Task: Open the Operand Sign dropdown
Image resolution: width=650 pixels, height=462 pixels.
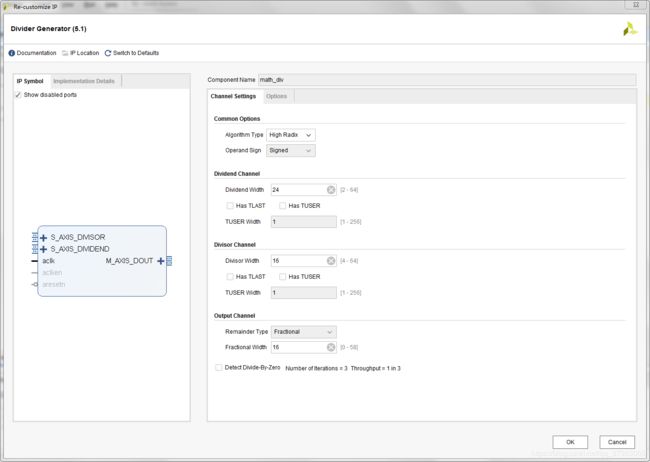Action: click(291, 151)
